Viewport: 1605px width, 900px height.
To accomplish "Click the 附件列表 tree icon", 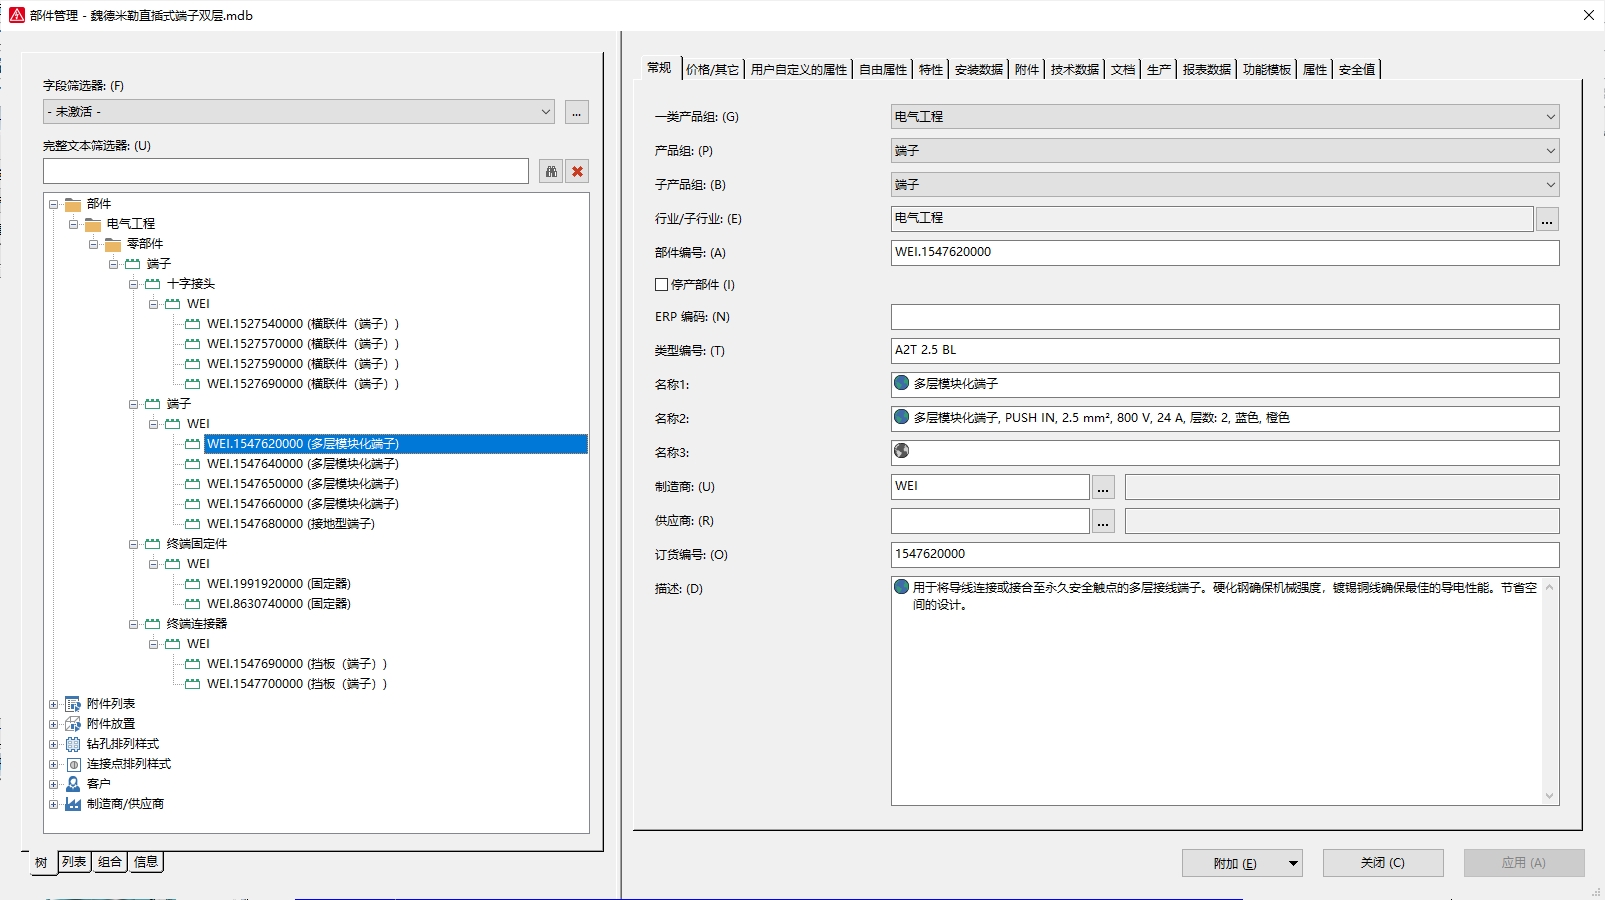I will (73, 704).
